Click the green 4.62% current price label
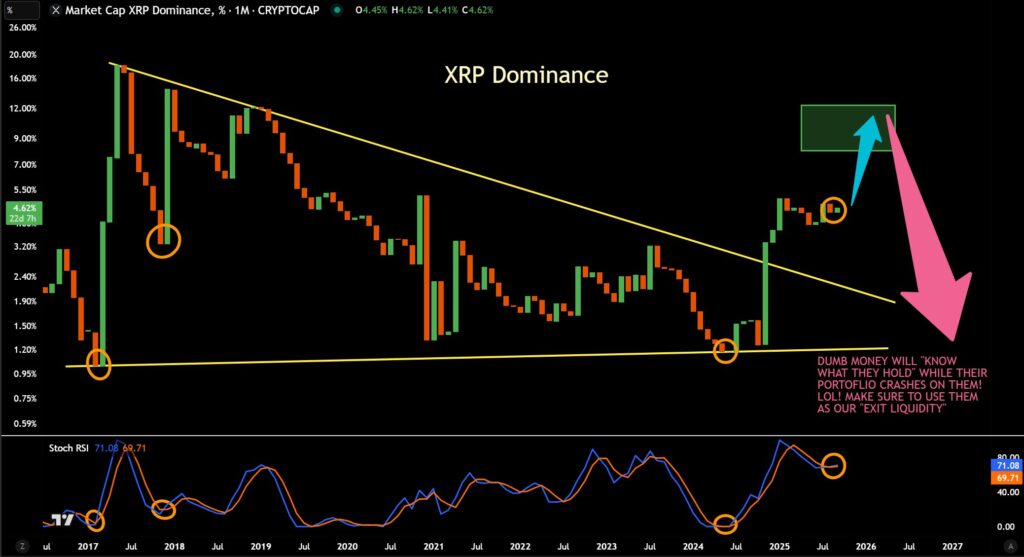The width and height of the screenshot is (1024, 557). 24,208
